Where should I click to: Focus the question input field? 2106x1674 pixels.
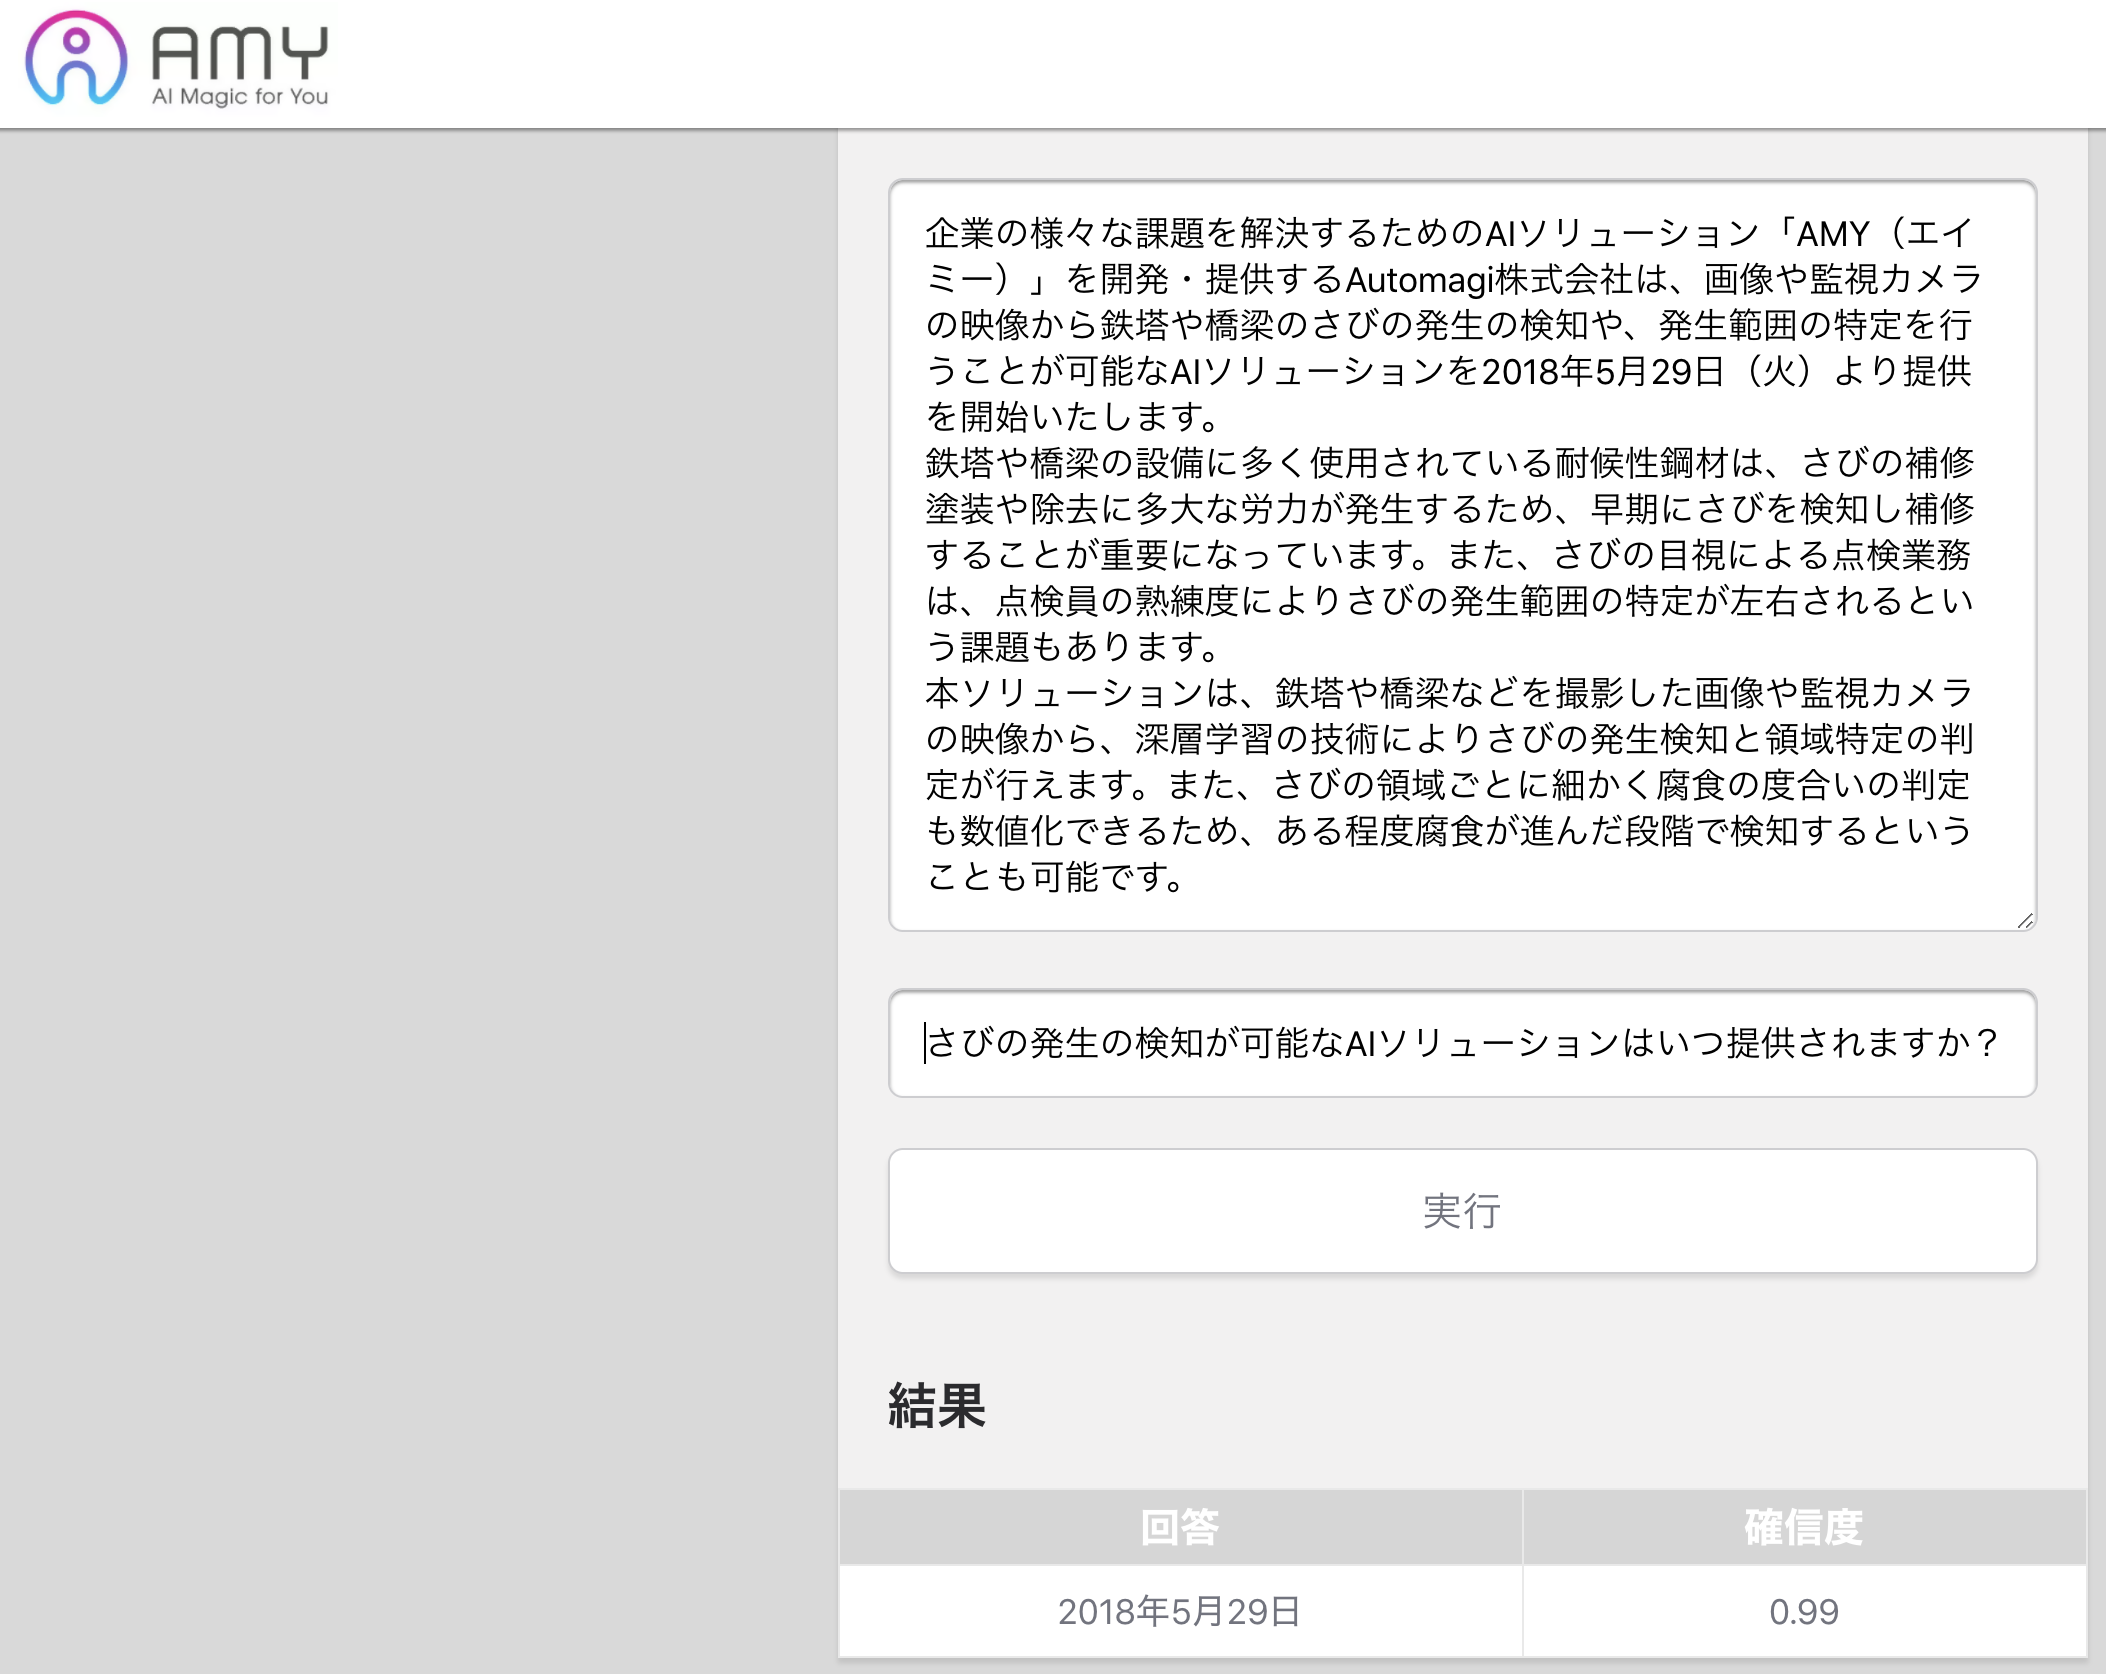pyautogui.click(x=1462, y=1043)
